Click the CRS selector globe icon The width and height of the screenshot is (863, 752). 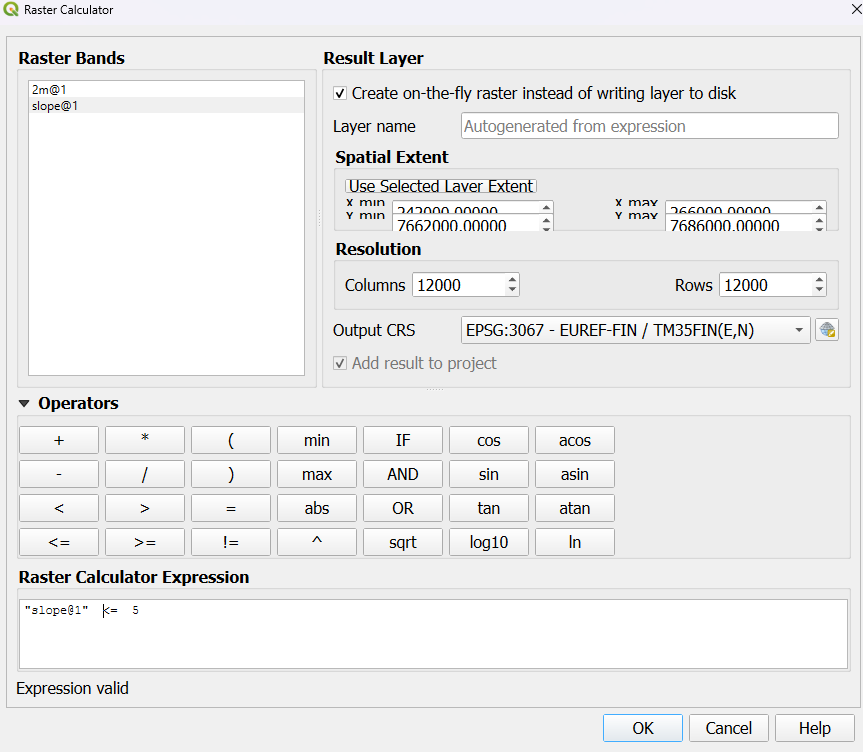827,330
